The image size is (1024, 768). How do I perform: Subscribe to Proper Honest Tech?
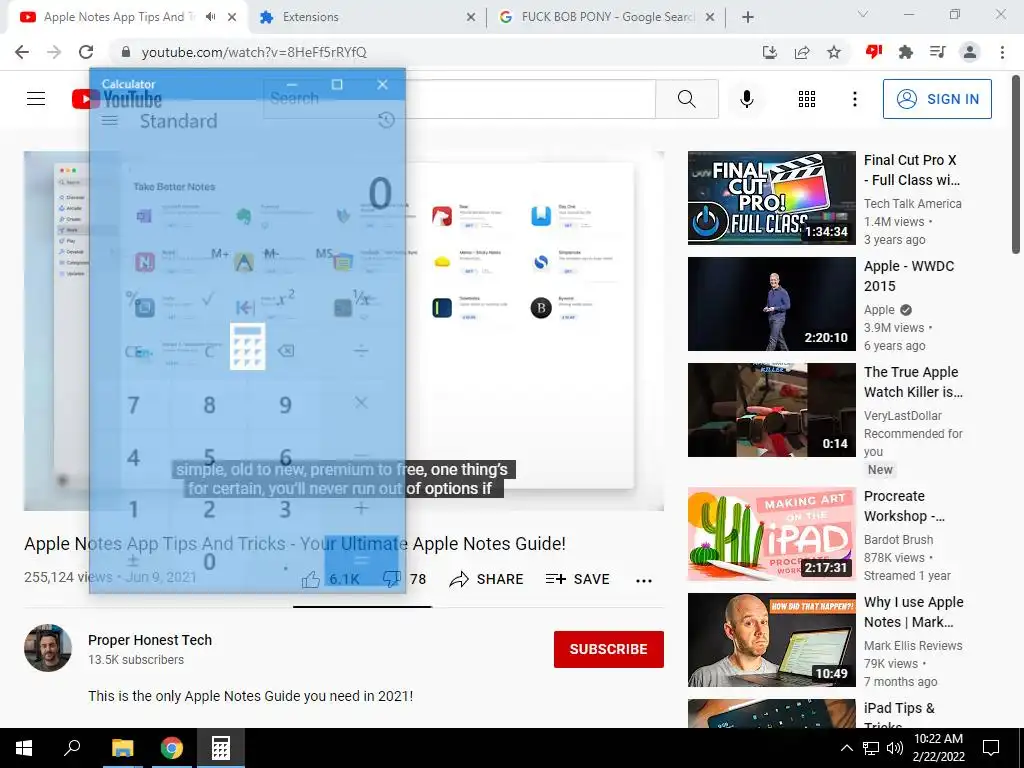pyautogui.click(x=609, y=649)
